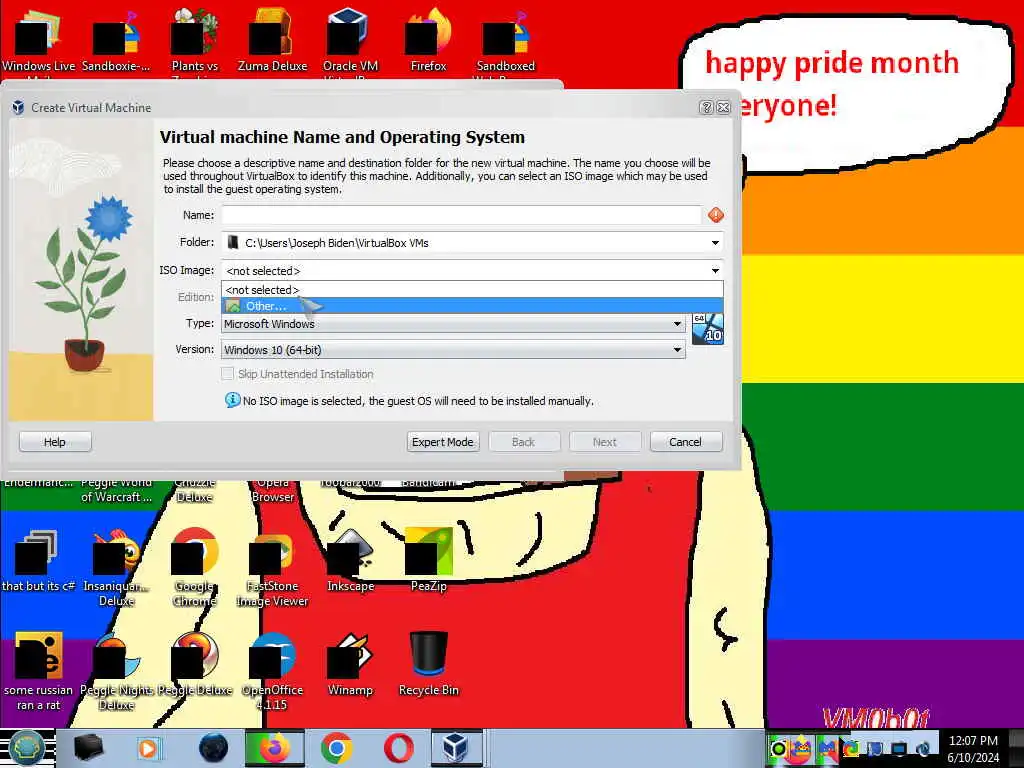This screenshot has height=768, width=1024.
Task: Click the Name text field
Action: coord(461,215)
